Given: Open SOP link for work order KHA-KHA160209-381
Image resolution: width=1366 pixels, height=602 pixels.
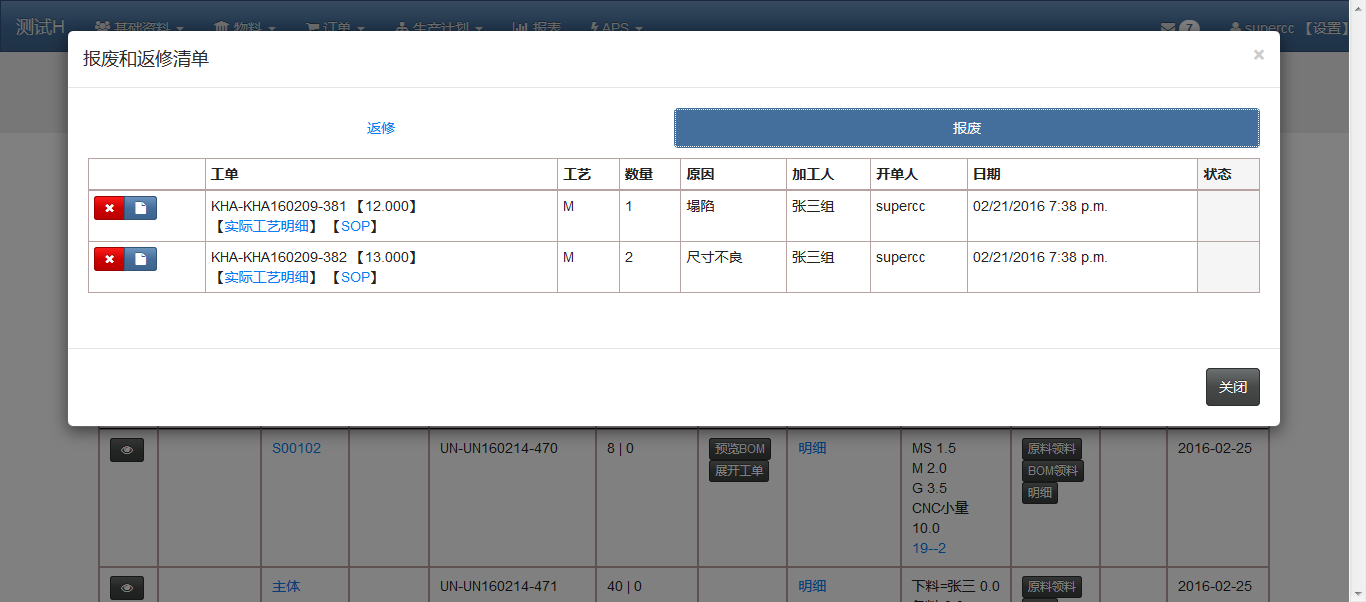Looking at the screenshot, I should (x=355, y=226).
